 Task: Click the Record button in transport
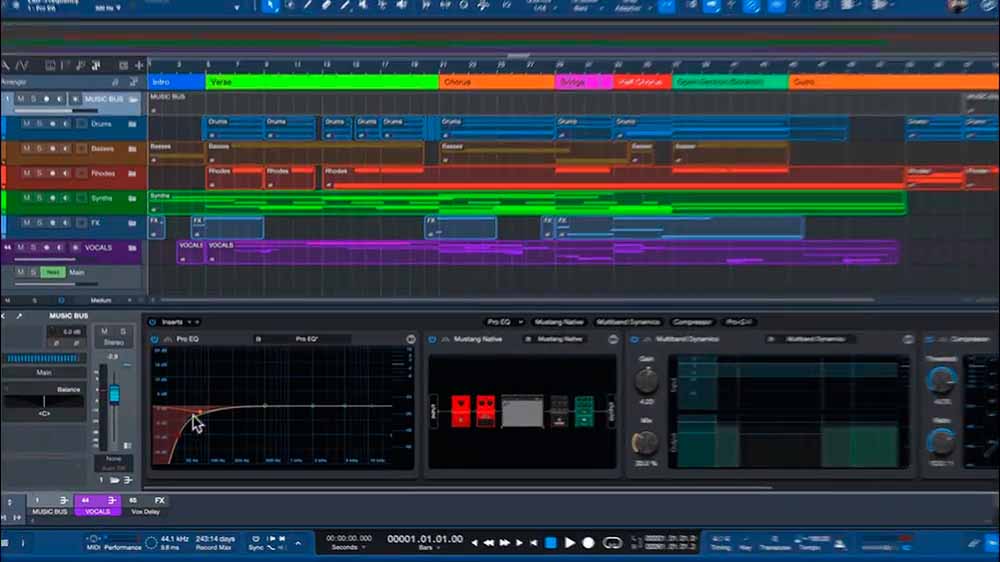588,543
